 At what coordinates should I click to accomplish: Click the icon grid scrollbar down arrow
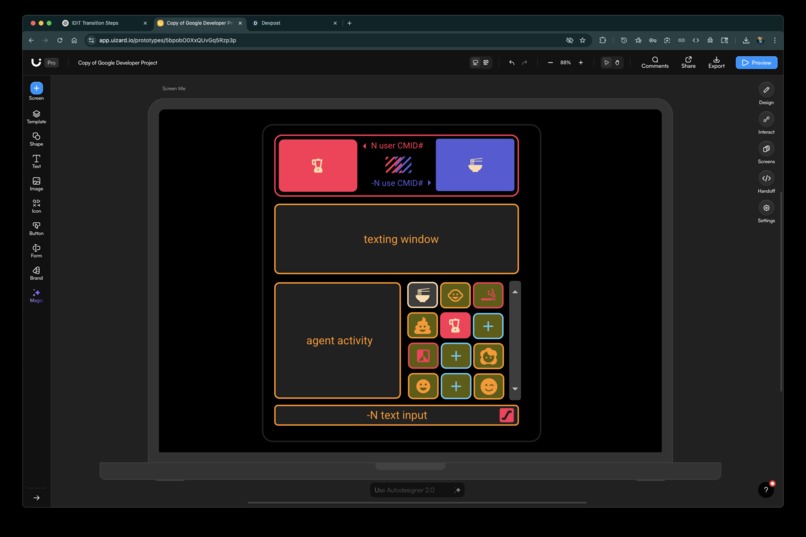[x=515, y=389]
